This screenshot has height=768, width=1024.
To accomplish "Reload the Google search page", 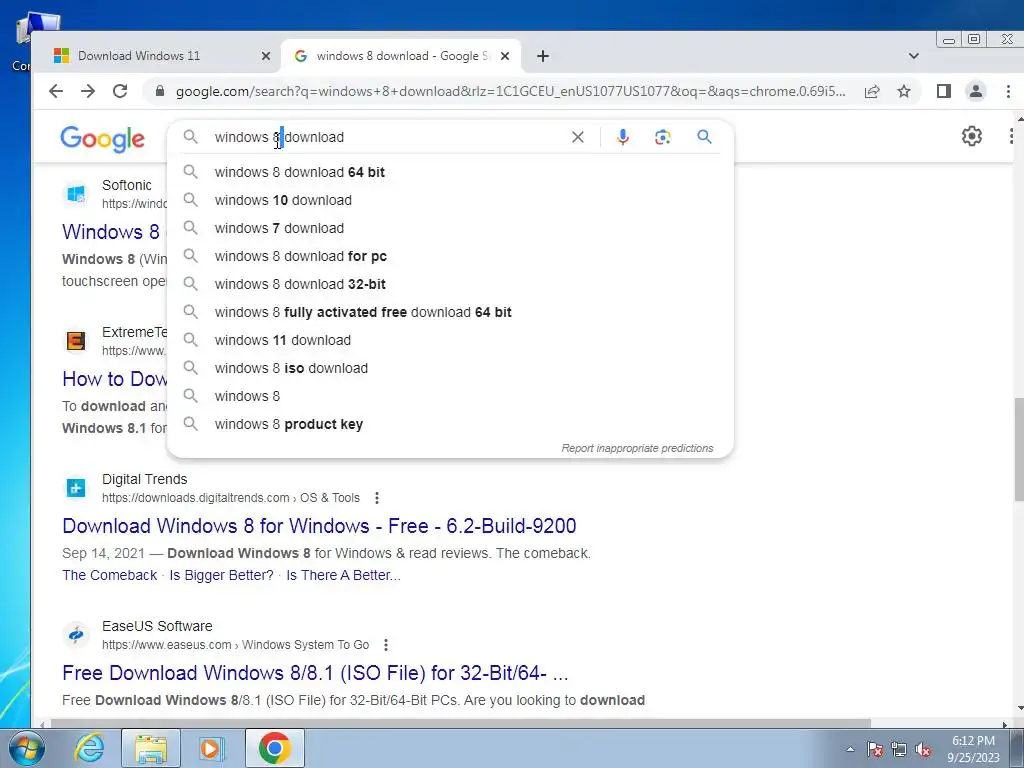I will [x=120, y=91].
